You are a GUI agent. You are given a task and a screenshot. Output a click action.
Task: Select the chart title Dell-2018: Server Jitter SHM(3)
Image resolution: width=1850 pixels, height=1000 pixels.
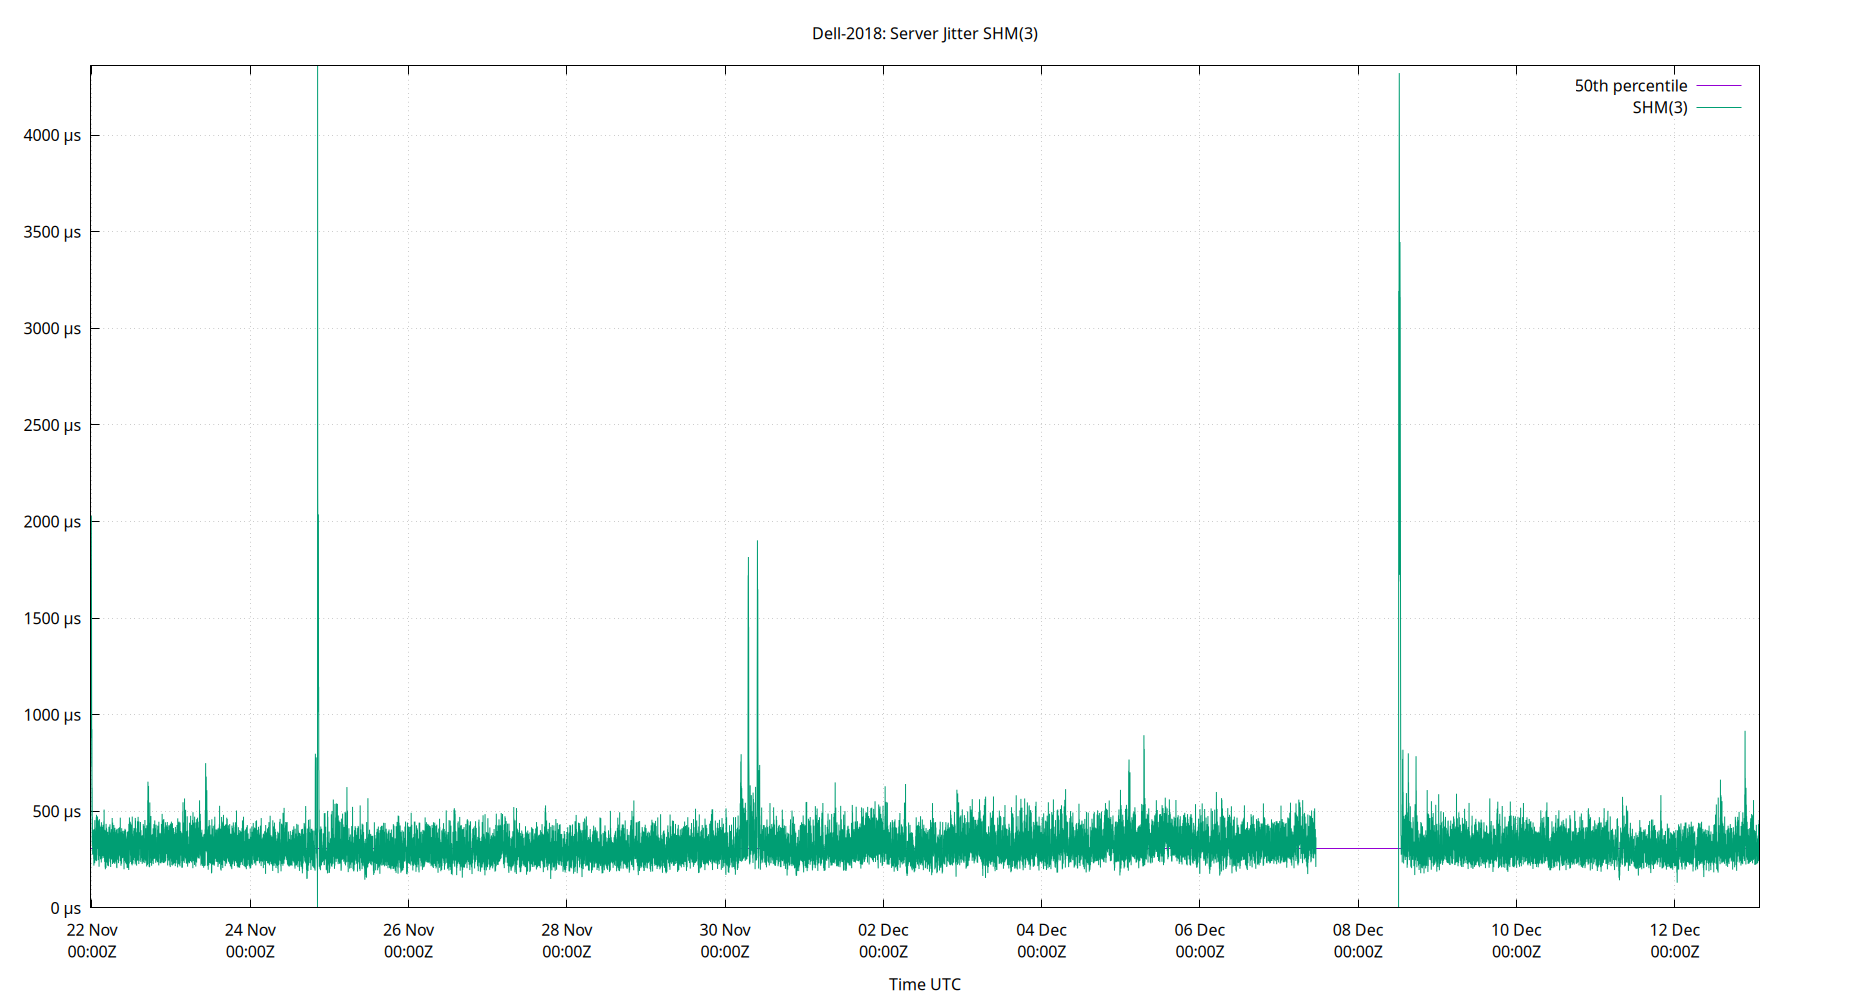pyautogui.click(x=923, y=33)
